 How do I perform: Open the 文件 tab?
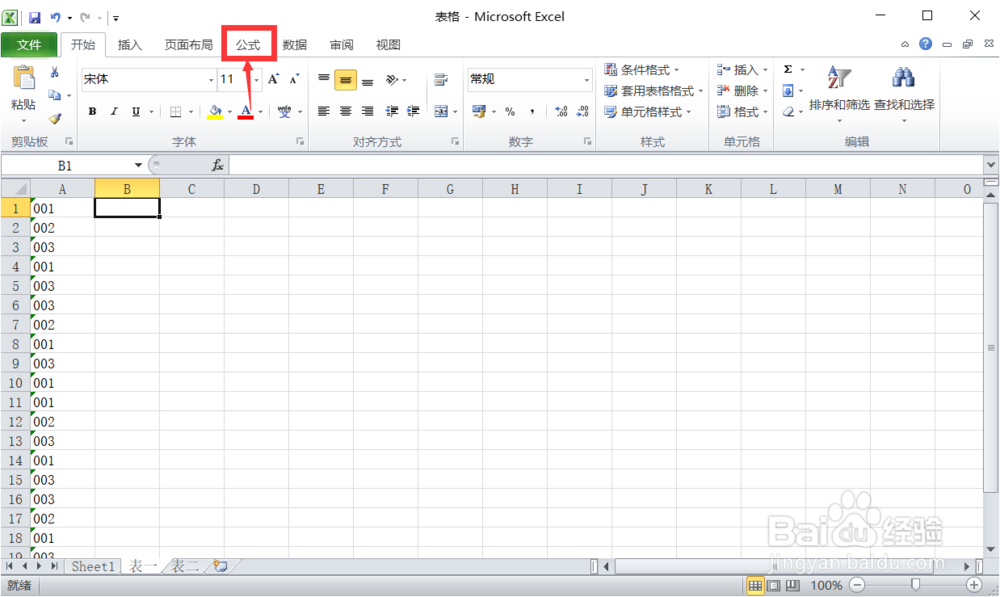29,45
